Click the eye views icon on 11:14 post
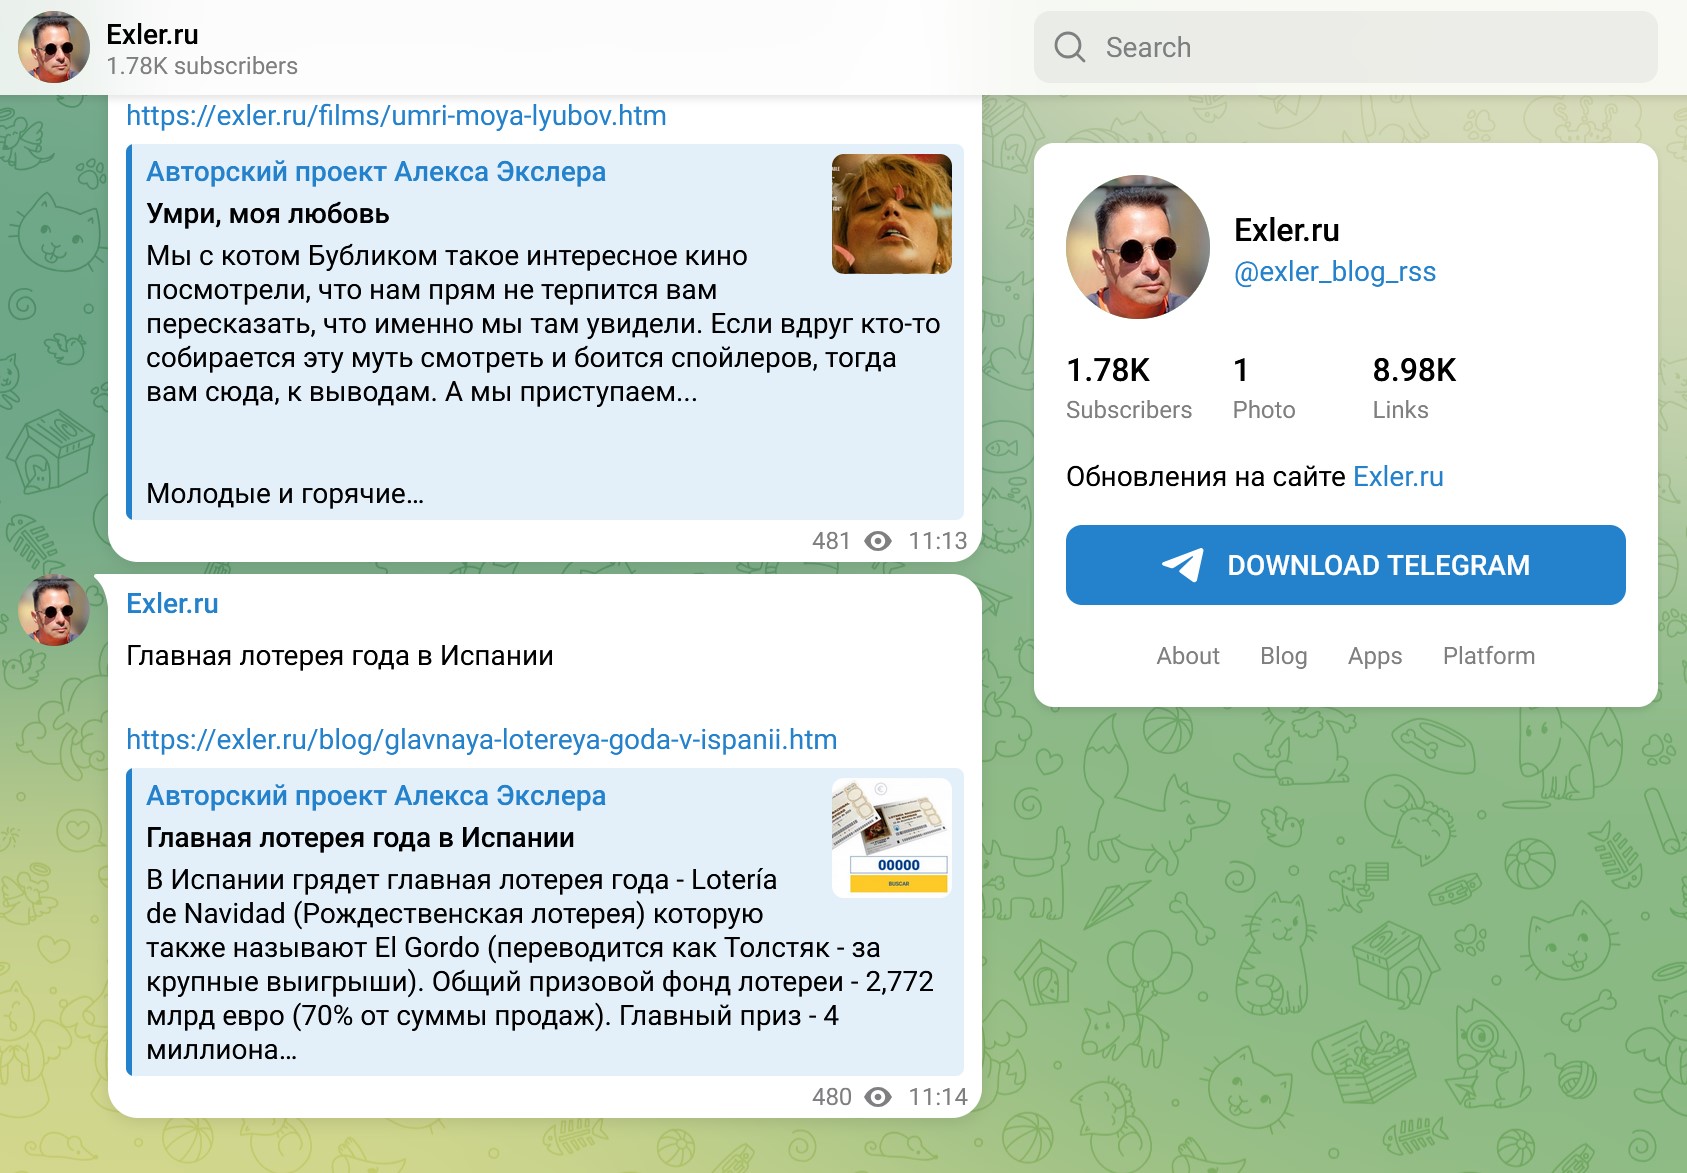Screen dimensions: 1687x1173 (x=878, y=1097)
